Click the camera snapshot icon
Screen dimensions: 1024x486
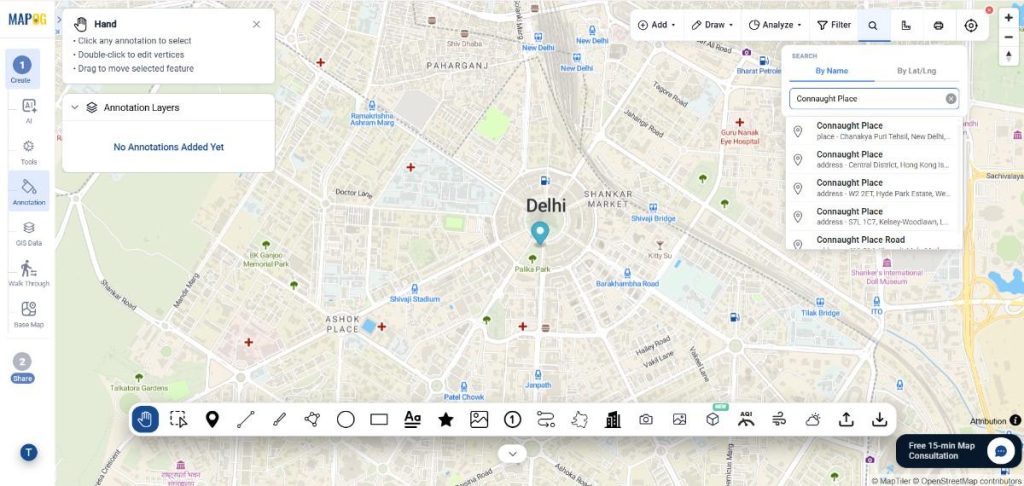(x=646, y=419)
